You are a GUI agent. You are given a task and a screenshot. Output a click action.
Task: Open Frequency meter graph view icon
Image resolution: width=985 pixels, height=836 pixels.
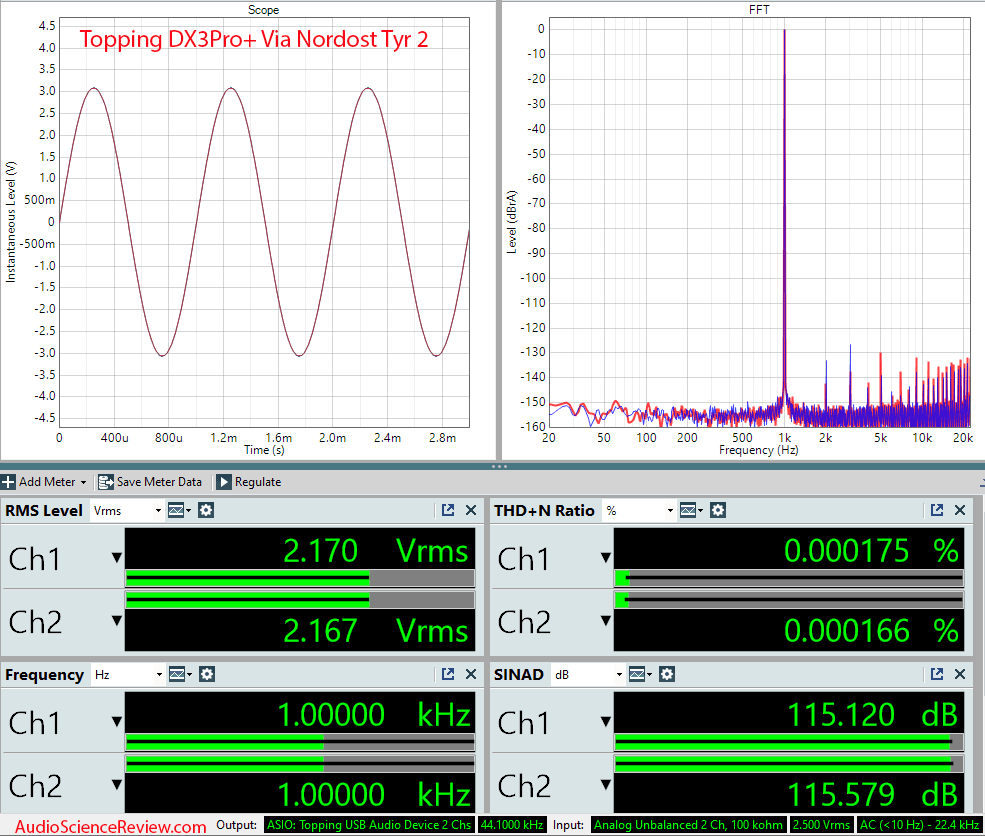click(x=180, y=675)
